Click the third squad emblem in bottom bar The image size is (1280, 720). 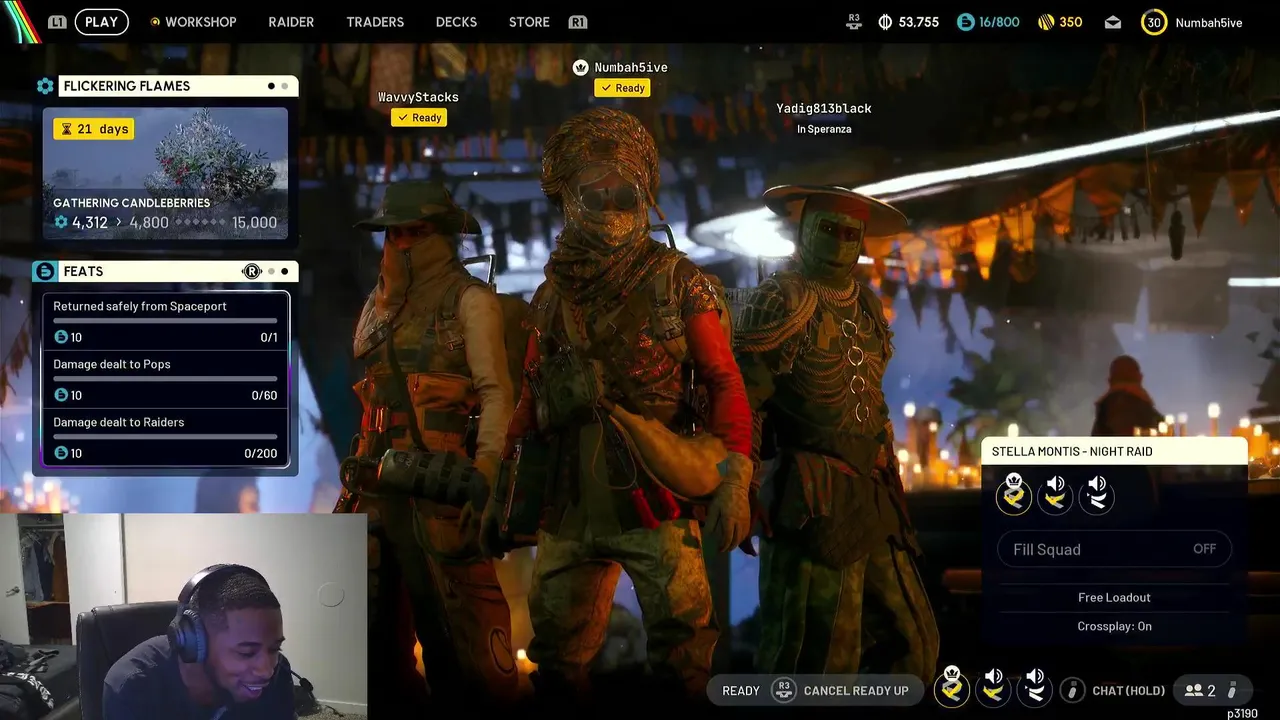point(1035,688)
